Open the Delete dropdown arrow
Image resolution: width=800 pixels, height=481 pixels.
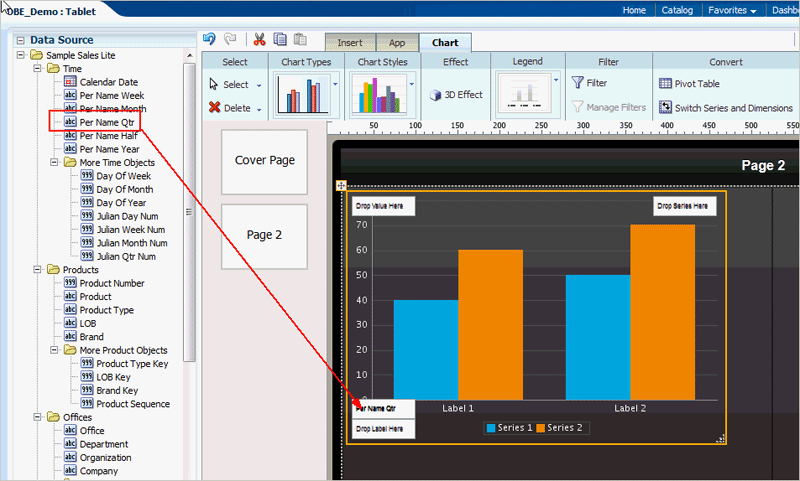pos(259,109)
